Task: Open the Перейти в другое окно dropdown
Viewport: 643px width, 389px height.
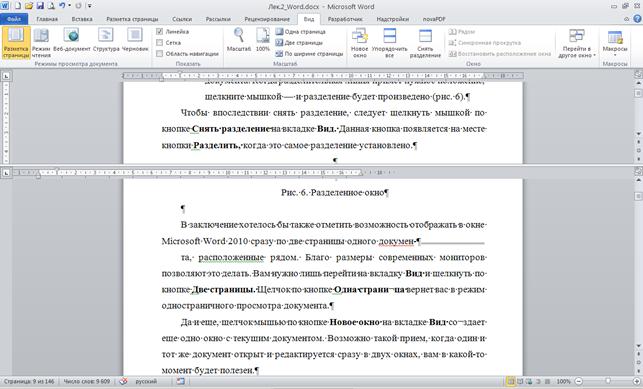Action: tap(577, 43)
